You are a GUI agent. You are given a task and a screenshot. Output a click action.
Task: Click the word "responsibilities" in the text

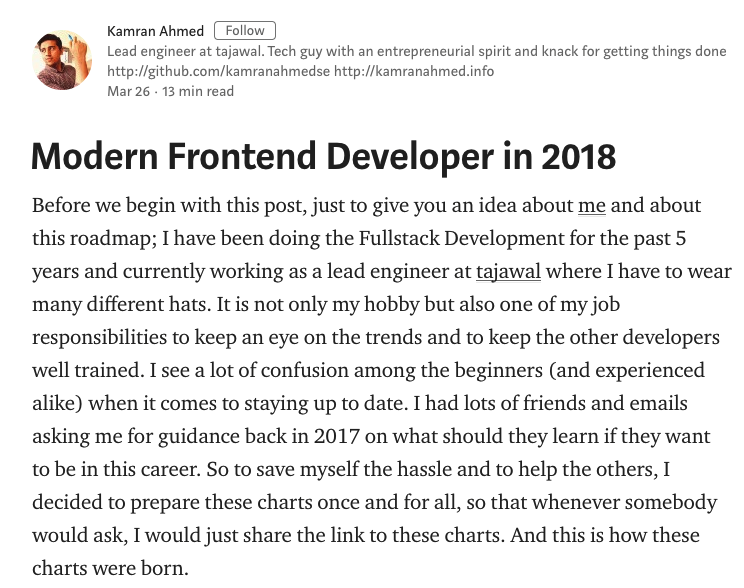[100, 337]
